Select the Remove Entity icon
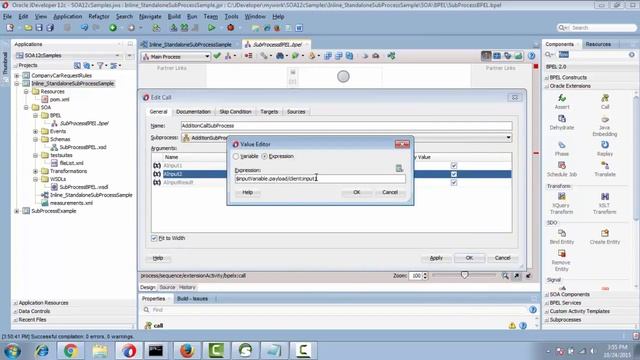The height and width of the screenshot is (360, 640). pos(562,253)
